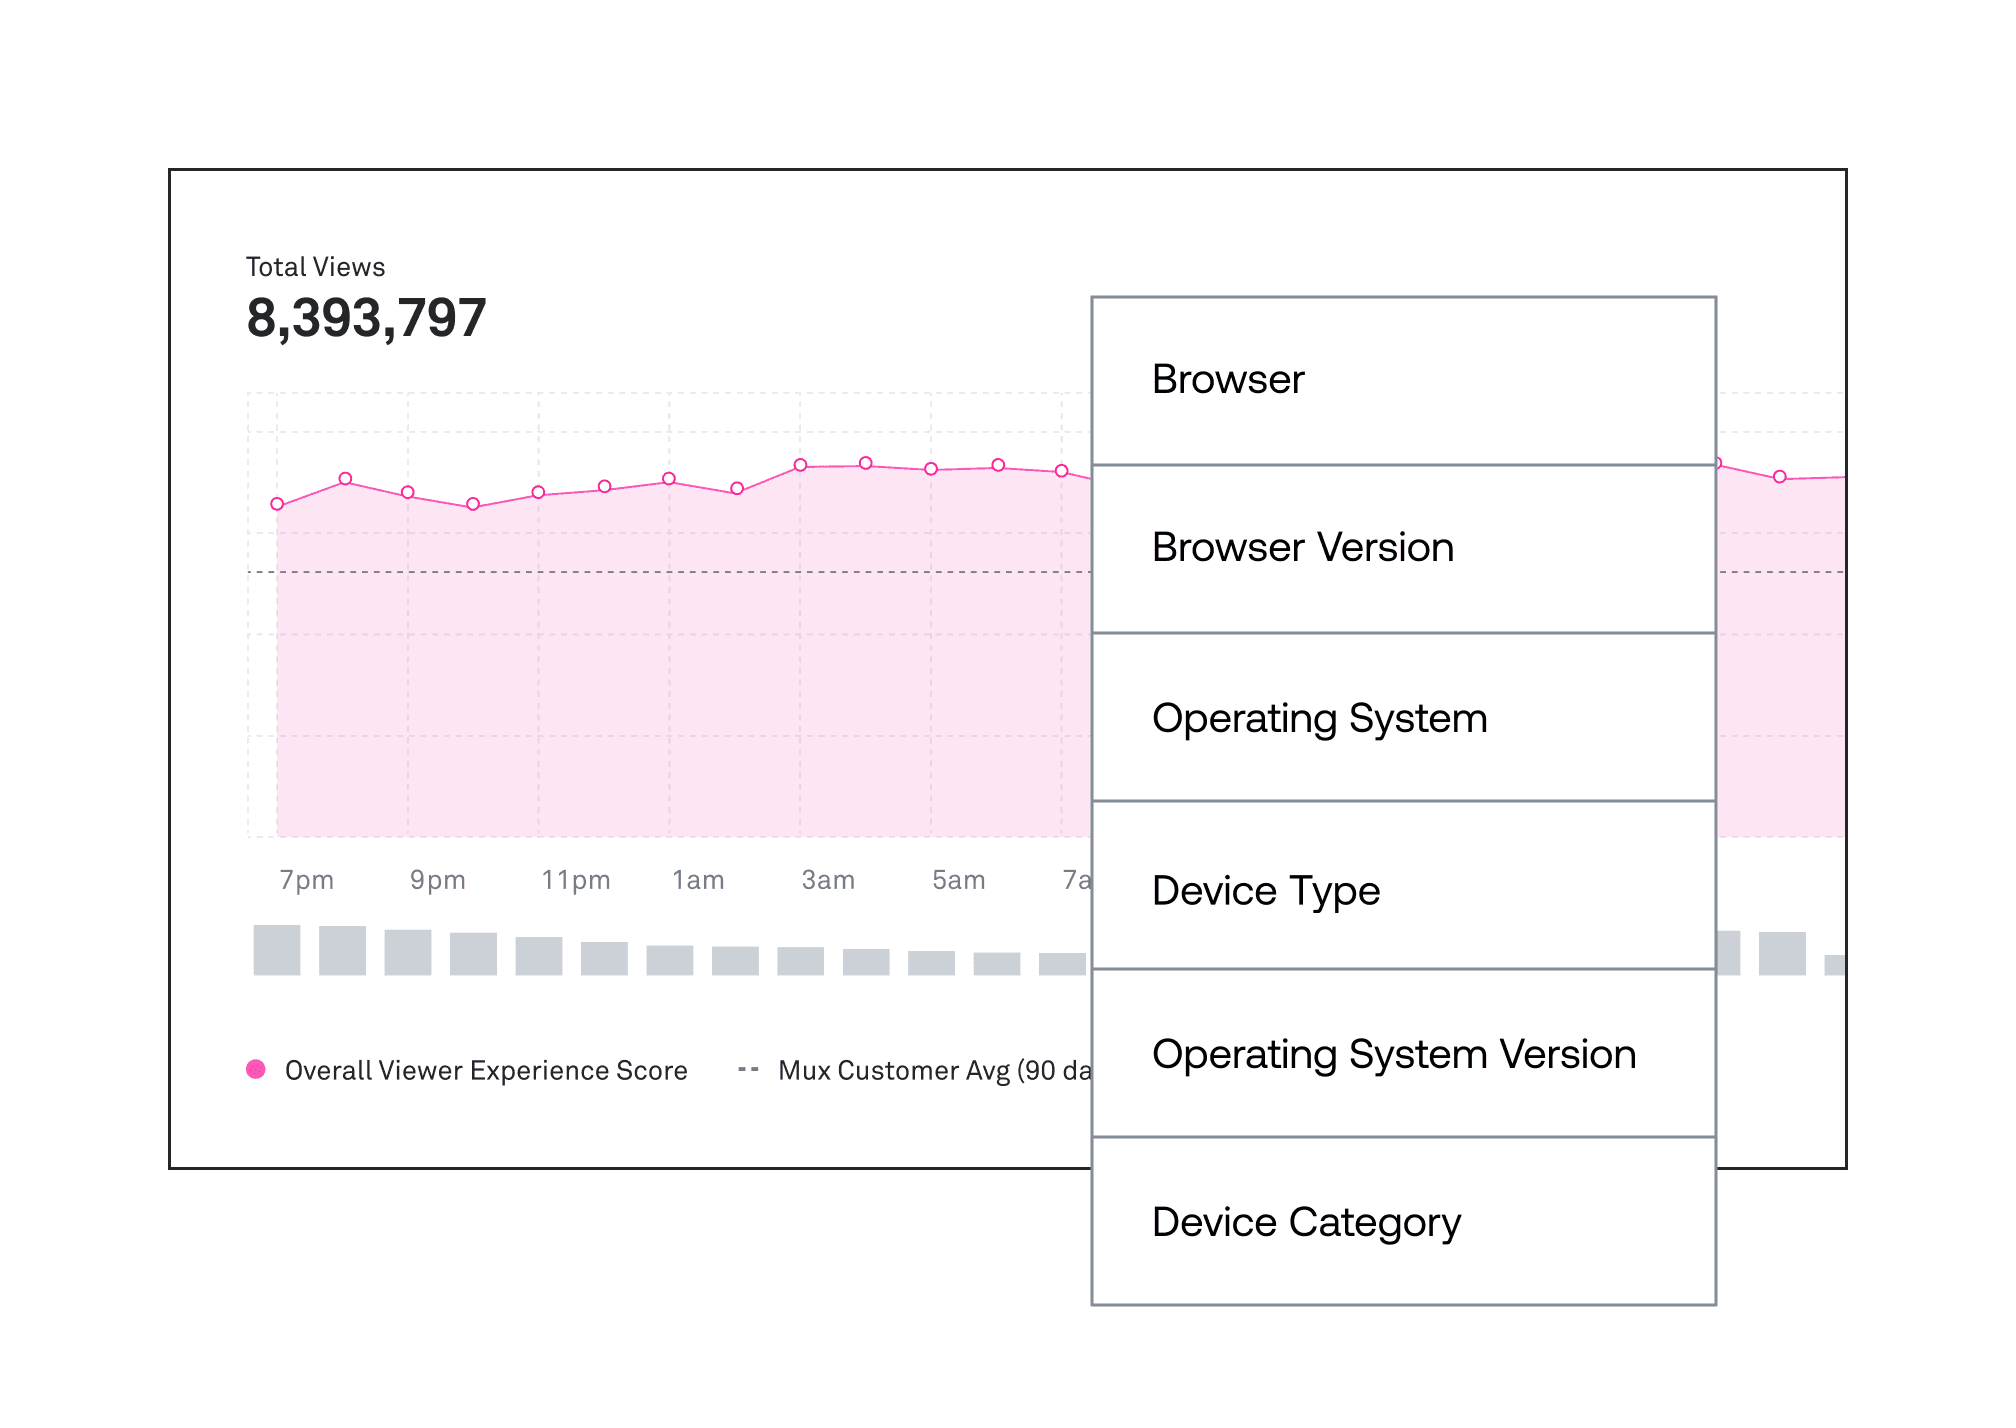Image resolution: width=2016 pixels, height=1428 pixels.
Task: Click the Mux Customer Avg legend label
Action: [934, 1071]
